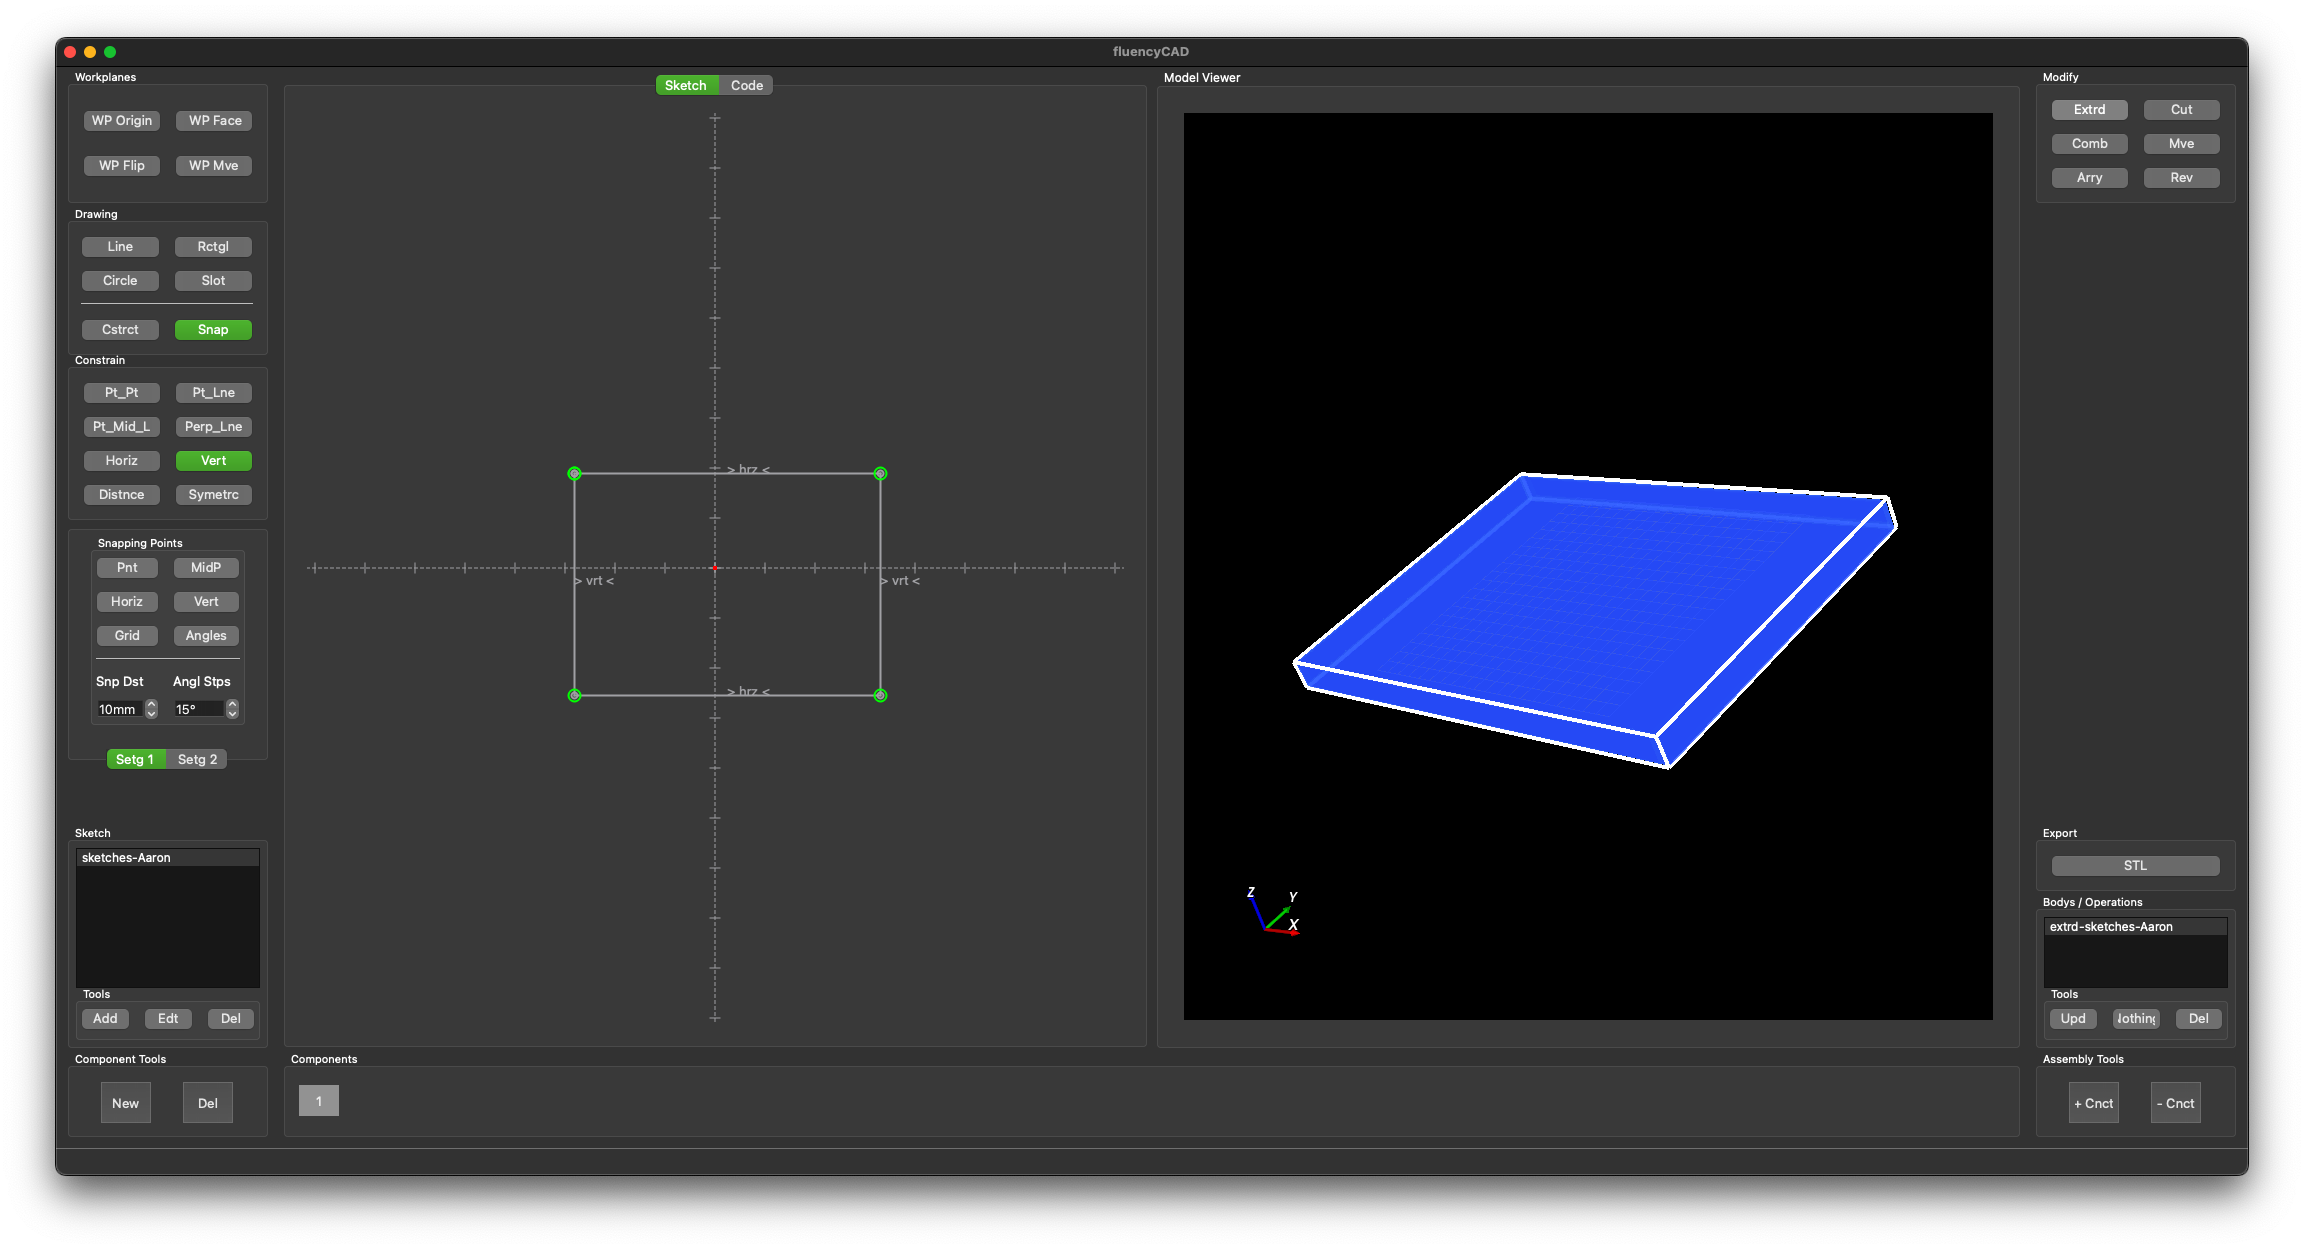2304x1249 pixels.
Task: Switch to Setg 2 tab
Action: click(197, 760)
